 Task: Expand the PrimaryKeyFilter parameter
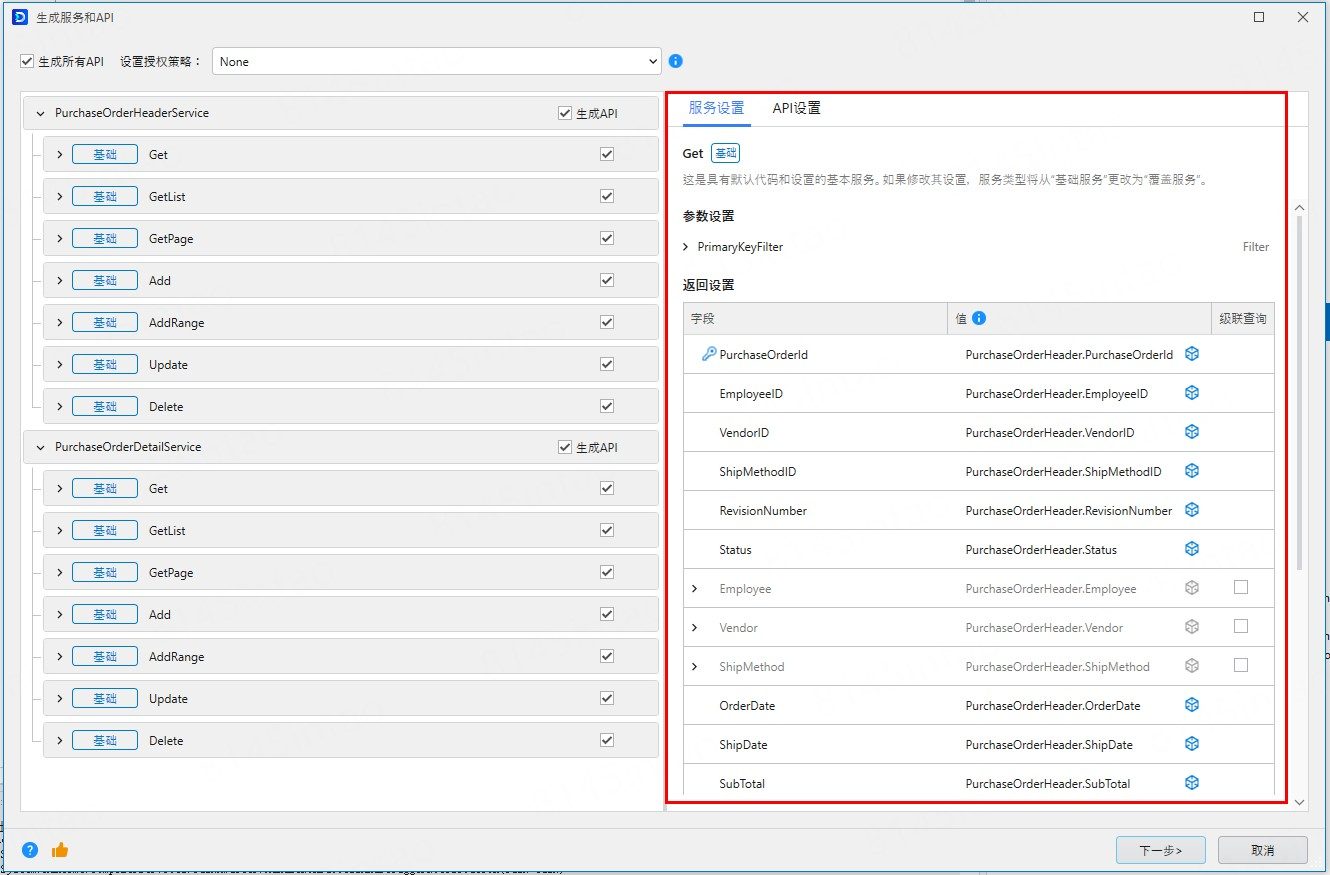click(x=686, y=247)
